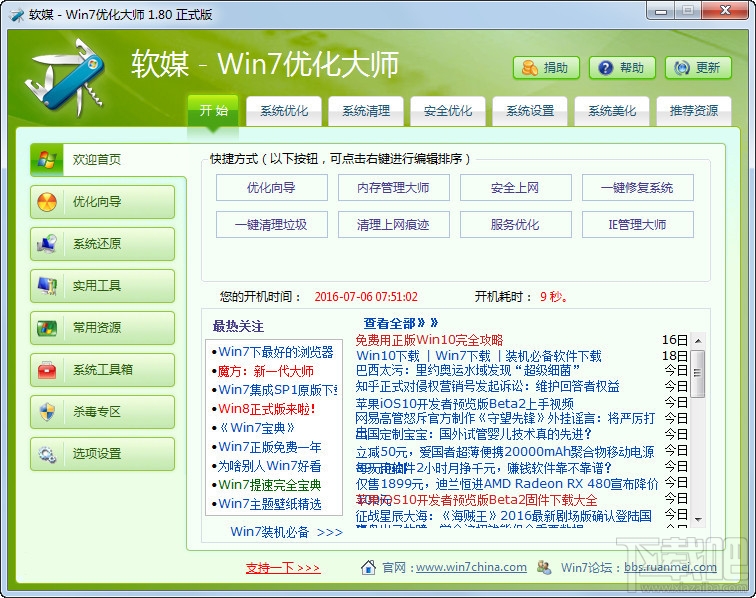Open link Win8正式版来啦
The height and width of the screenshot is (598, 756).
(x=267, y=409)
